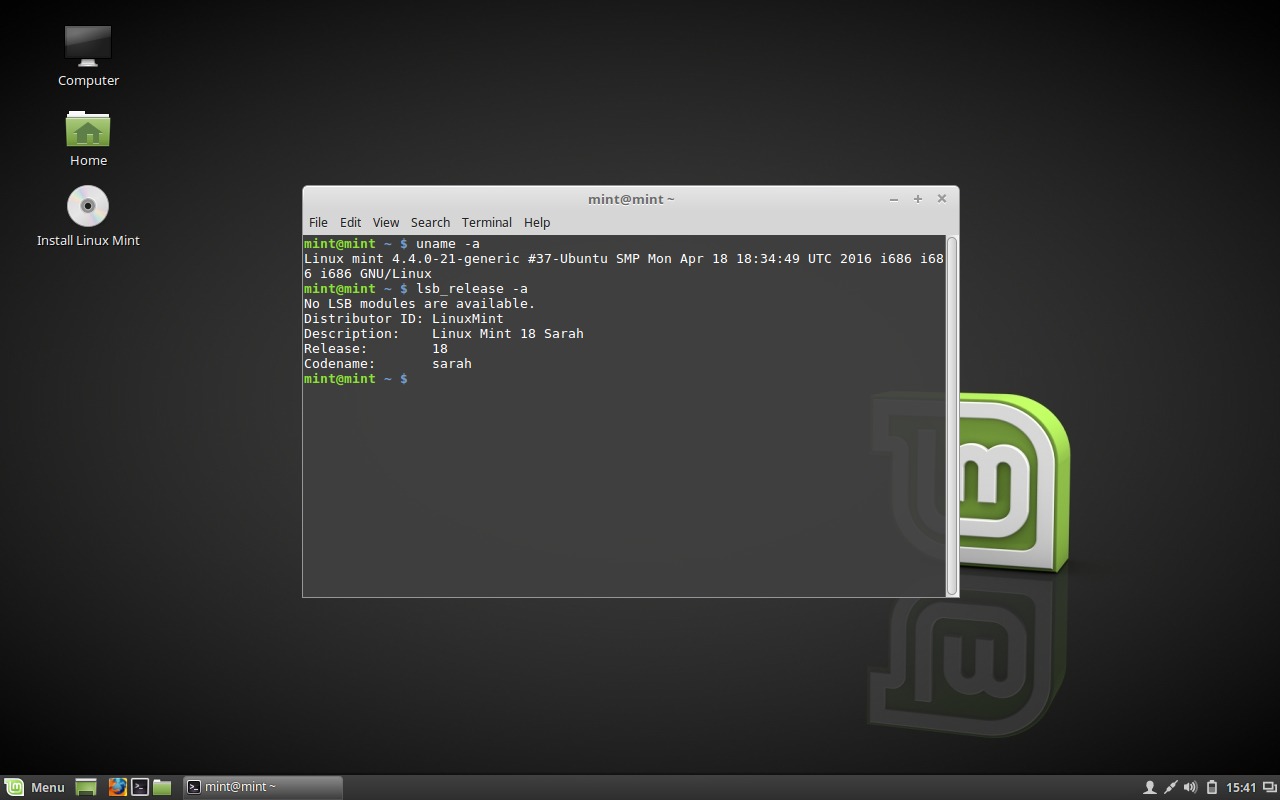Click the terminal title bar mint@mint ~
Viewport: 1280px width, 800px height.
click(x=631, y=199)
